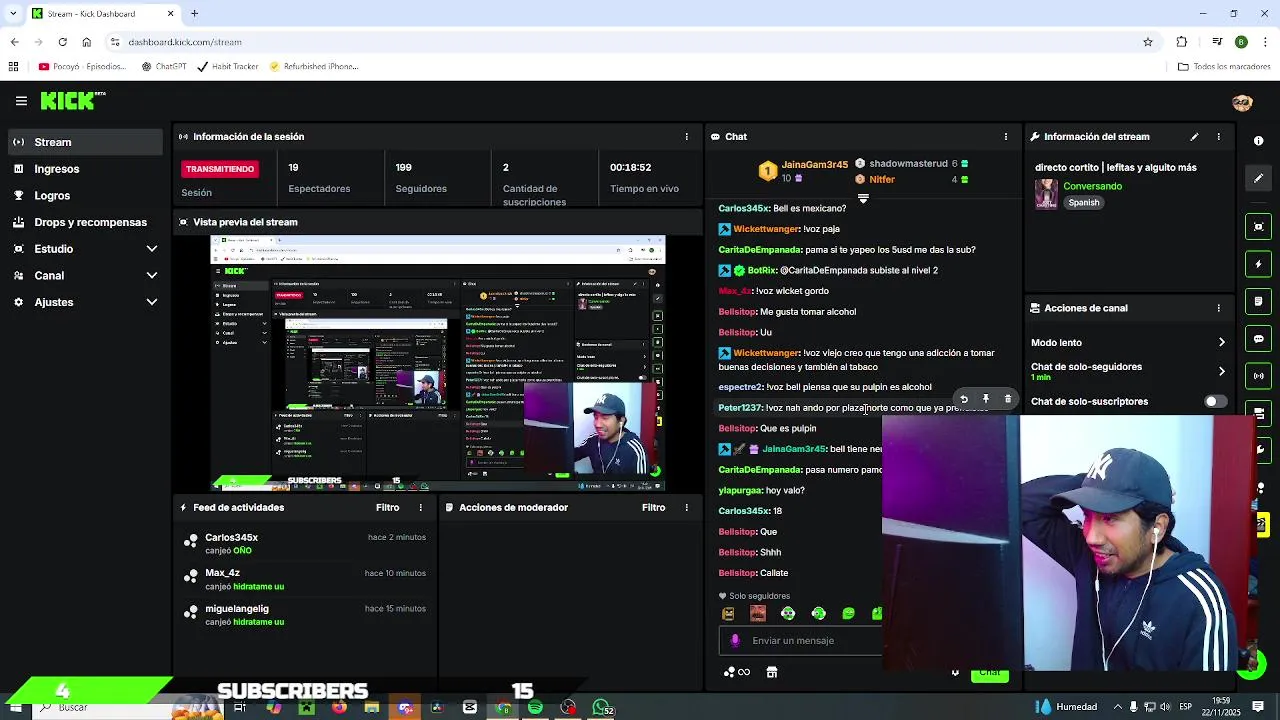Open options menu of Información del stream
Viewport: 1280px width, 720px height.
point(1218,137)
